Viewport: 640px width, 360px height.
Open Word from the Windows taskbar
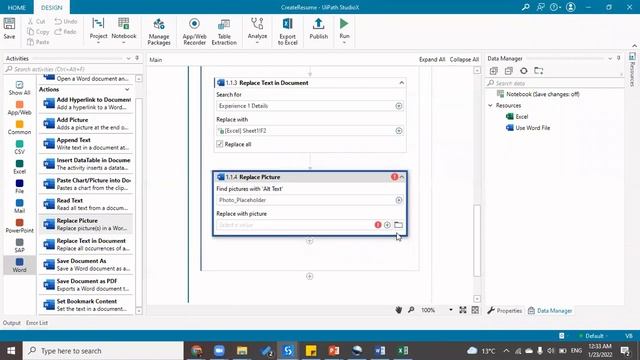coord(380,351)
